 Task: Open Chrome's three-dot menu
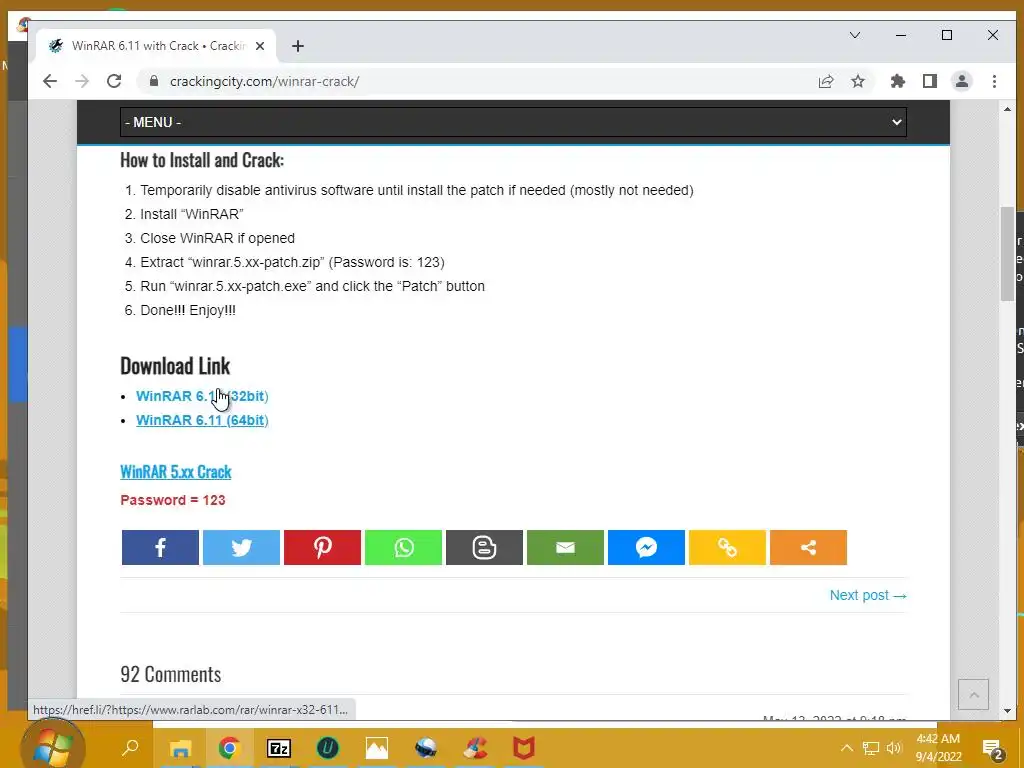[x=994, y=81]
